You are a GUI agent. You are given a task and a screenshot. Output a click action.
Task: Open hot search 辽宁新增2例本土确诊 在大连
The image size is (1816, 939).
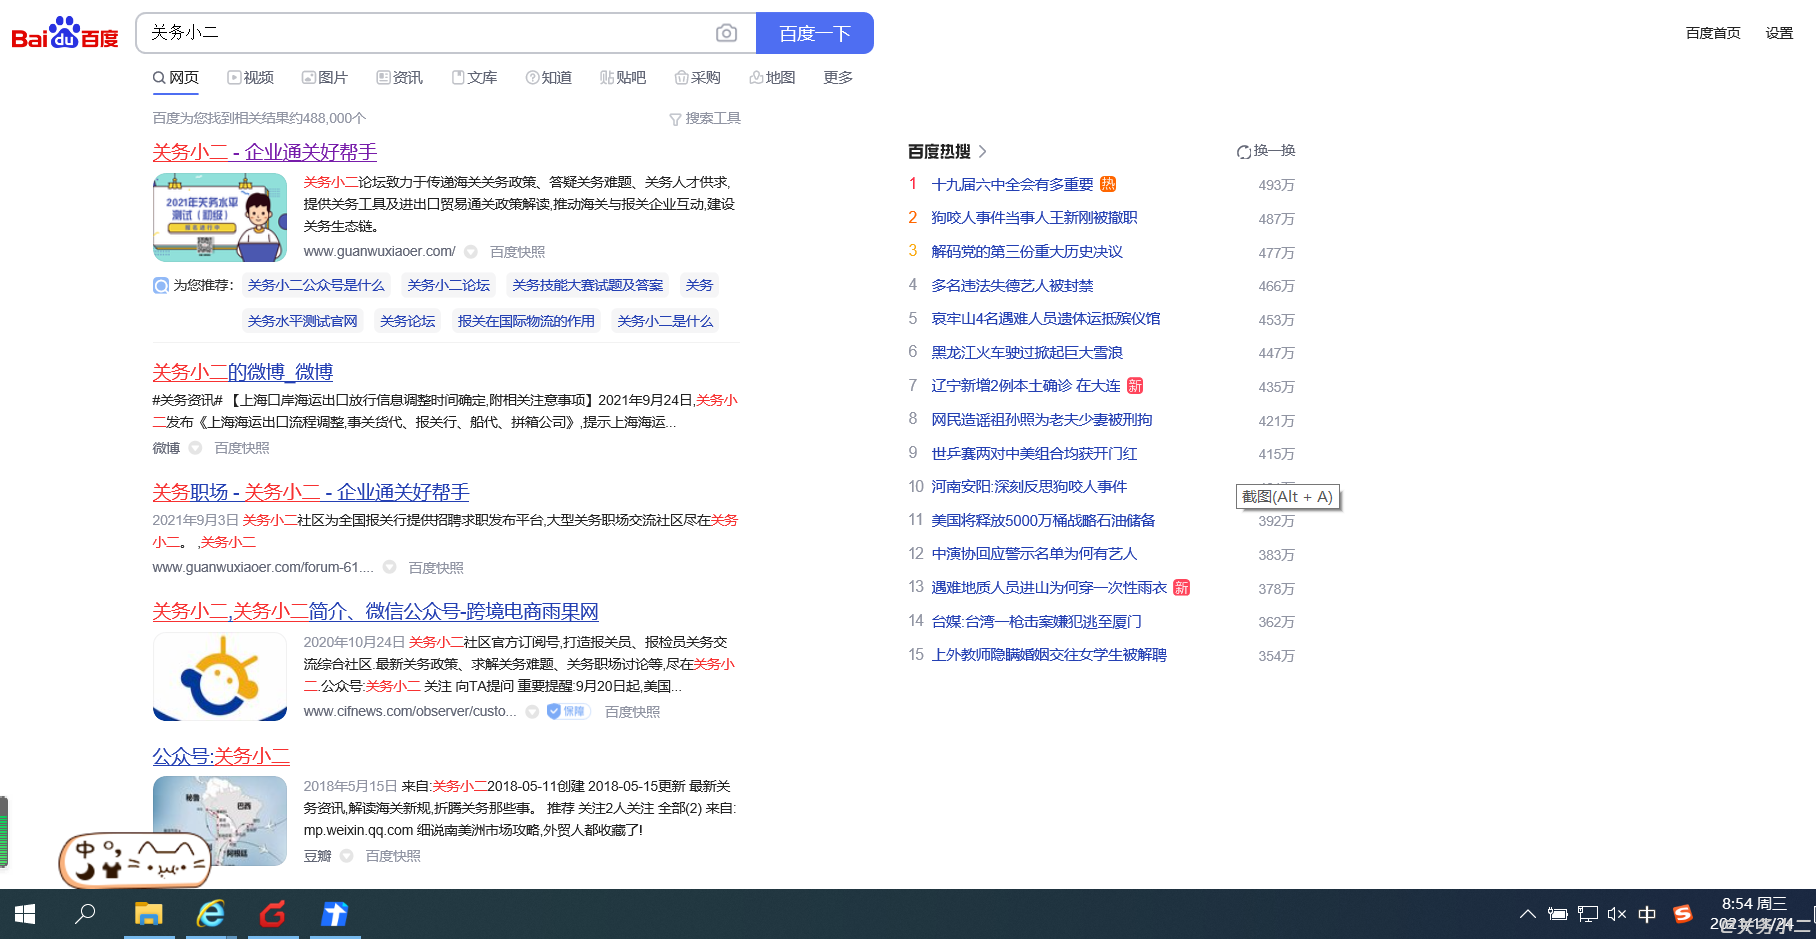pos(1026,386)
